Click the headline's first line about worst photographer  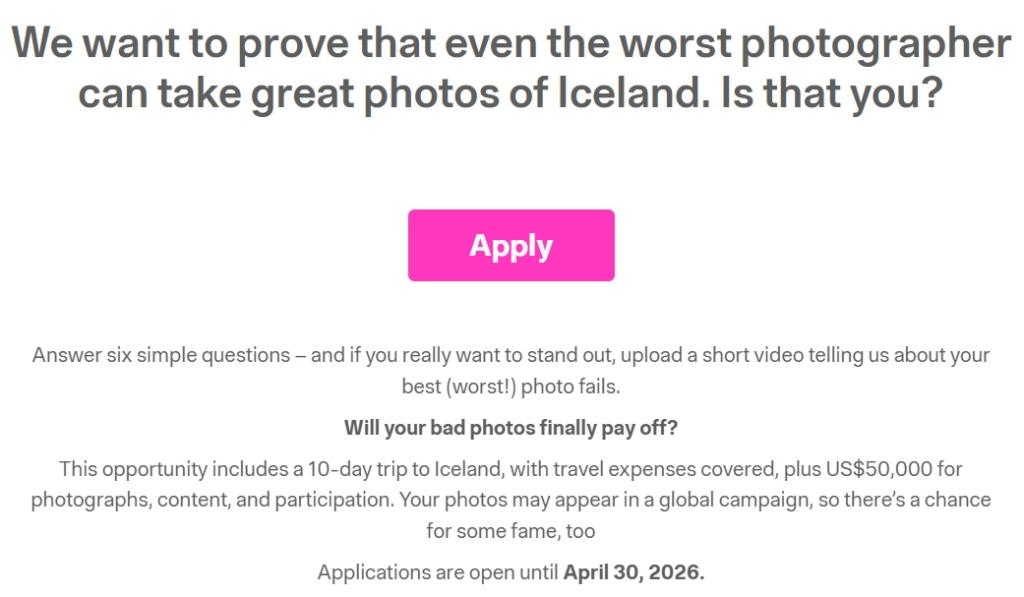(x=511, y=45)
